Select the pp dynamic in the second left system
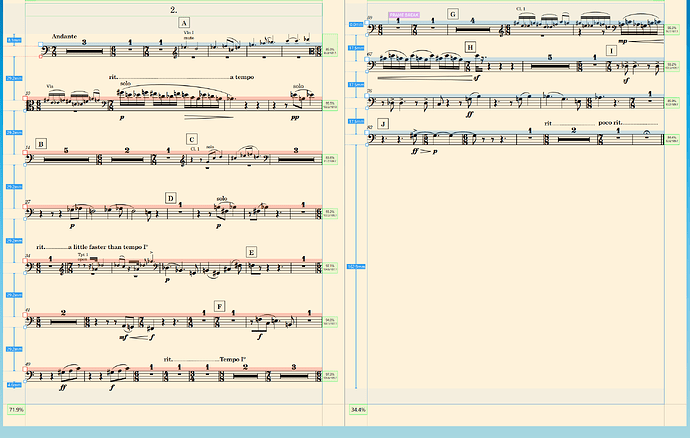The height and width of the screenshot is (438, 690). coord(295,118)
